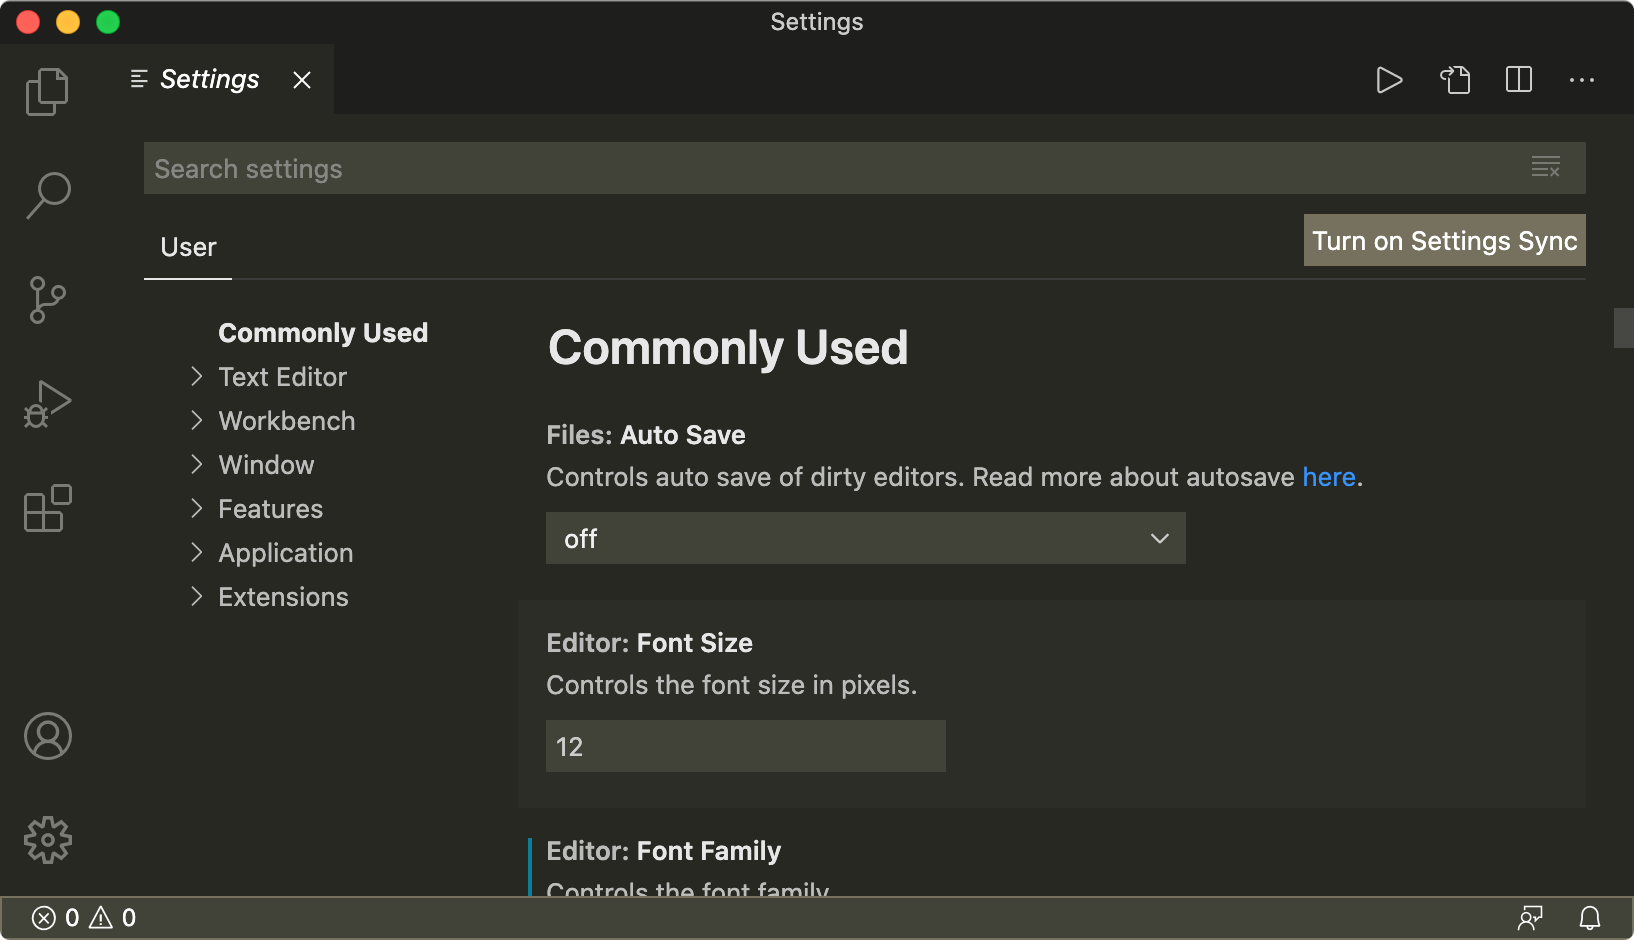Open the Search view in activity bar
1634x940 pixels.
coord(47,195)
